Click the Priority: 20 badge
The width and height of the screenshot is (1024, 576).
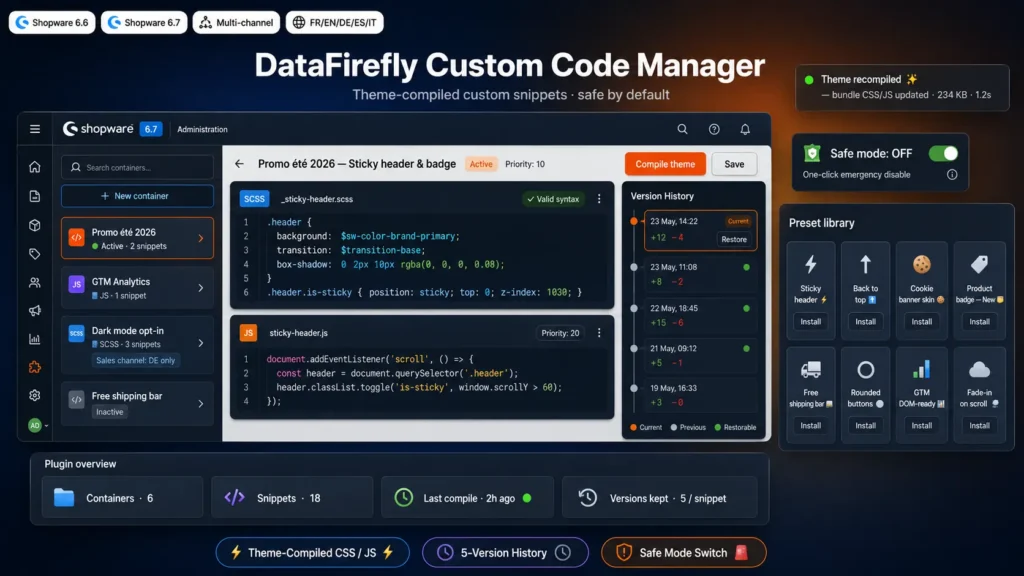(x=560, y=333)
